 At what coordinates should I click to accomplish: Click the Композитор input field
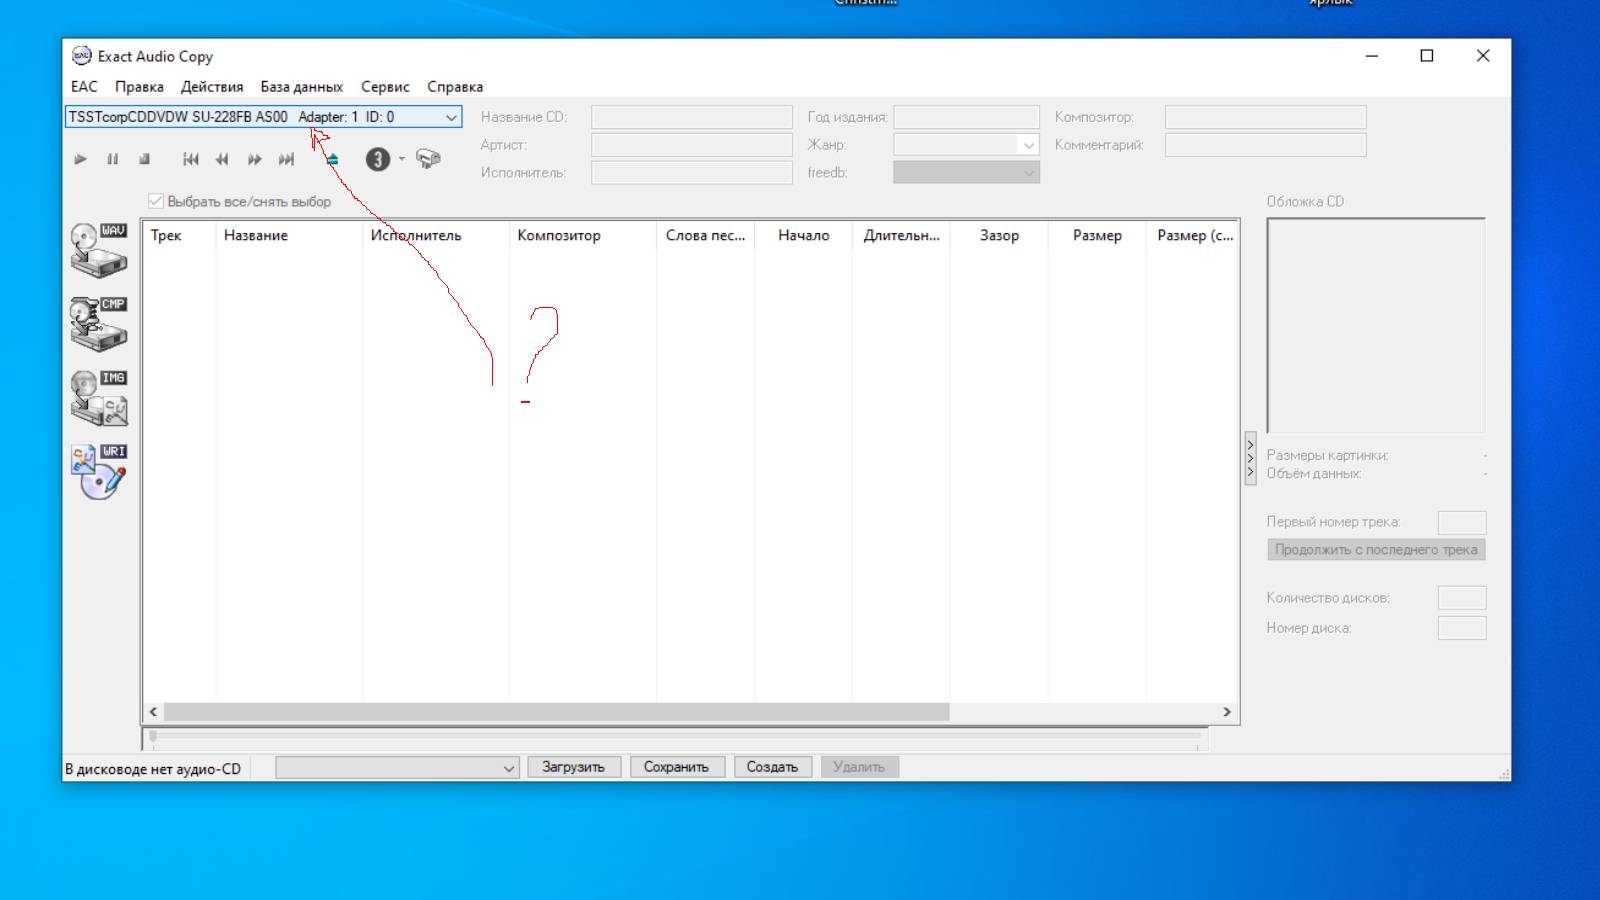pyautogui.click(x=1265, y=117)
